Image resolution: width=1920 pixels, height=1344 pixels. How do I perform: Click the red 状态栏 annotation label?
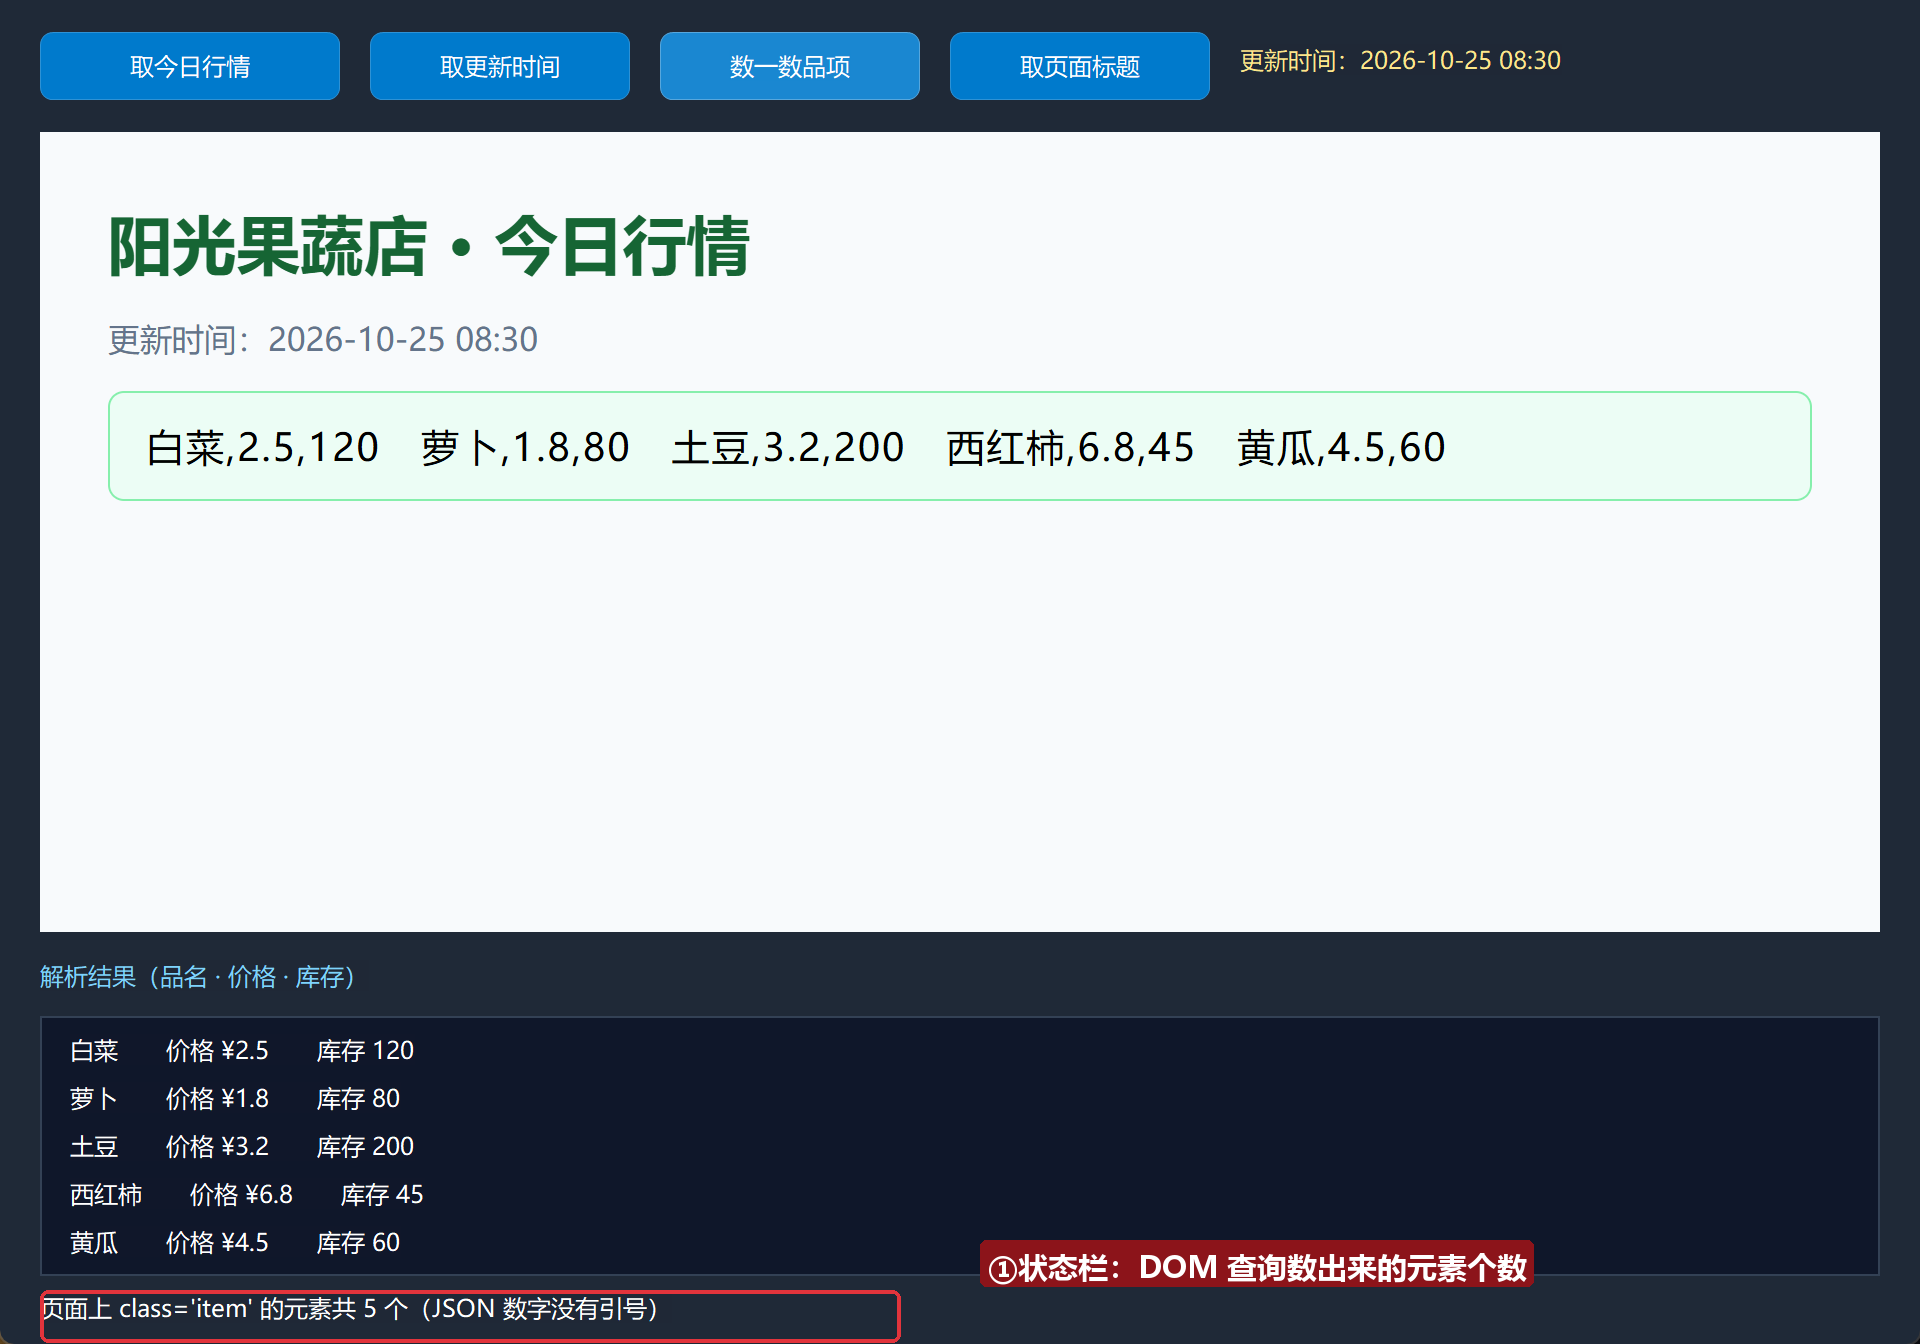[1257, 1265]
